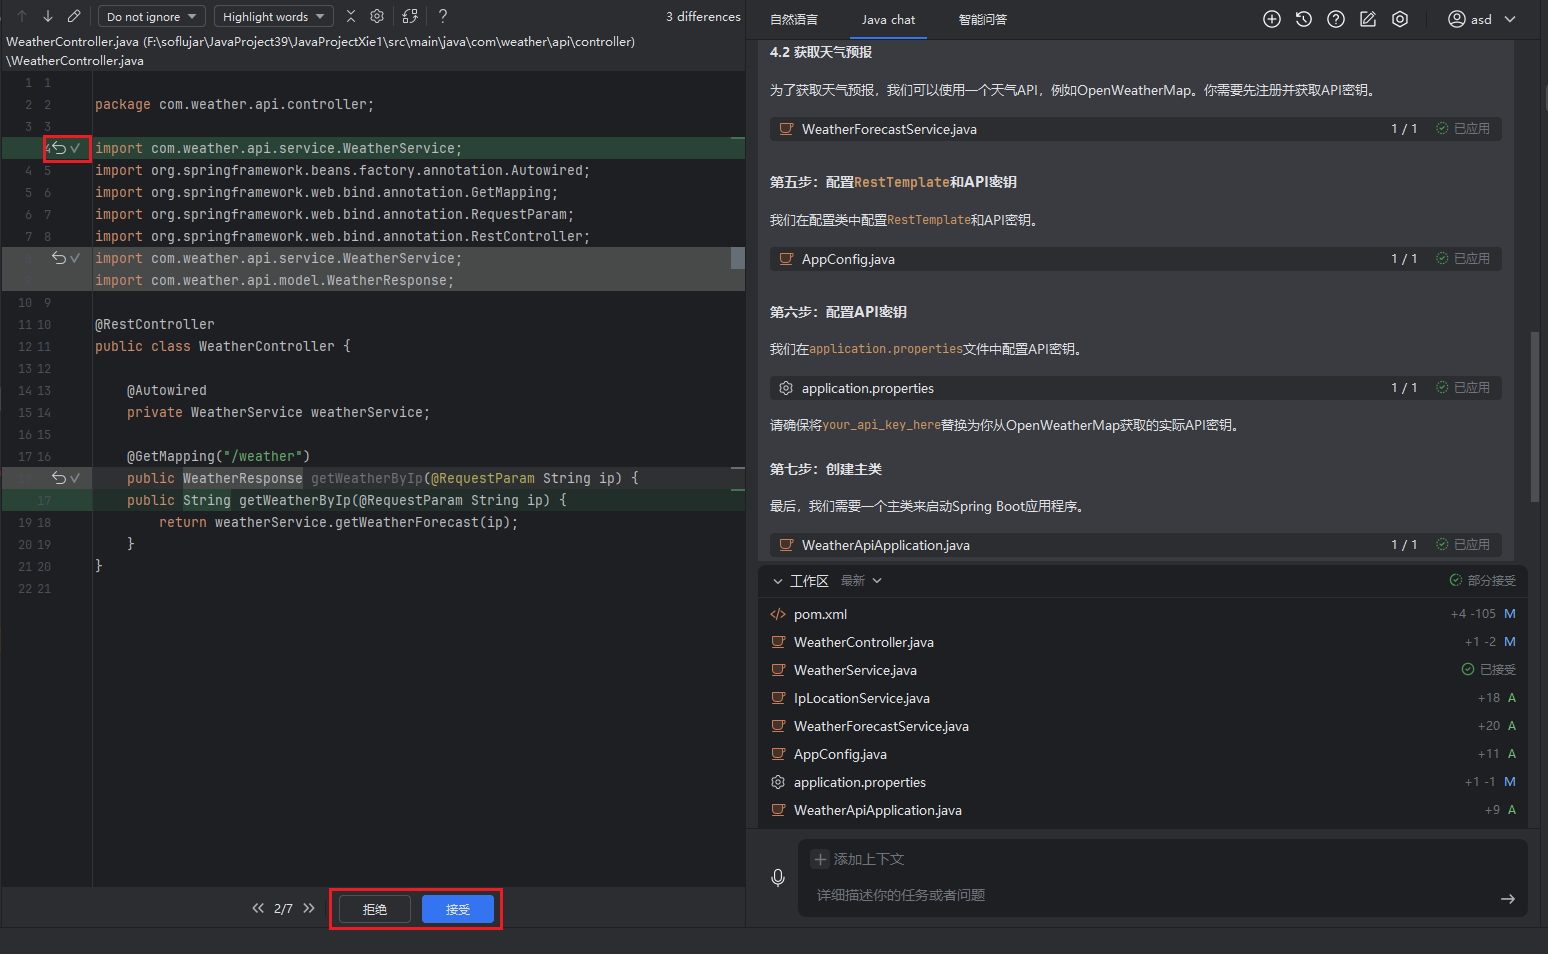Select WeatherForecastService.java in workspace list
The height and width of the screenshot is (954, 1548).
(1143, 726)
